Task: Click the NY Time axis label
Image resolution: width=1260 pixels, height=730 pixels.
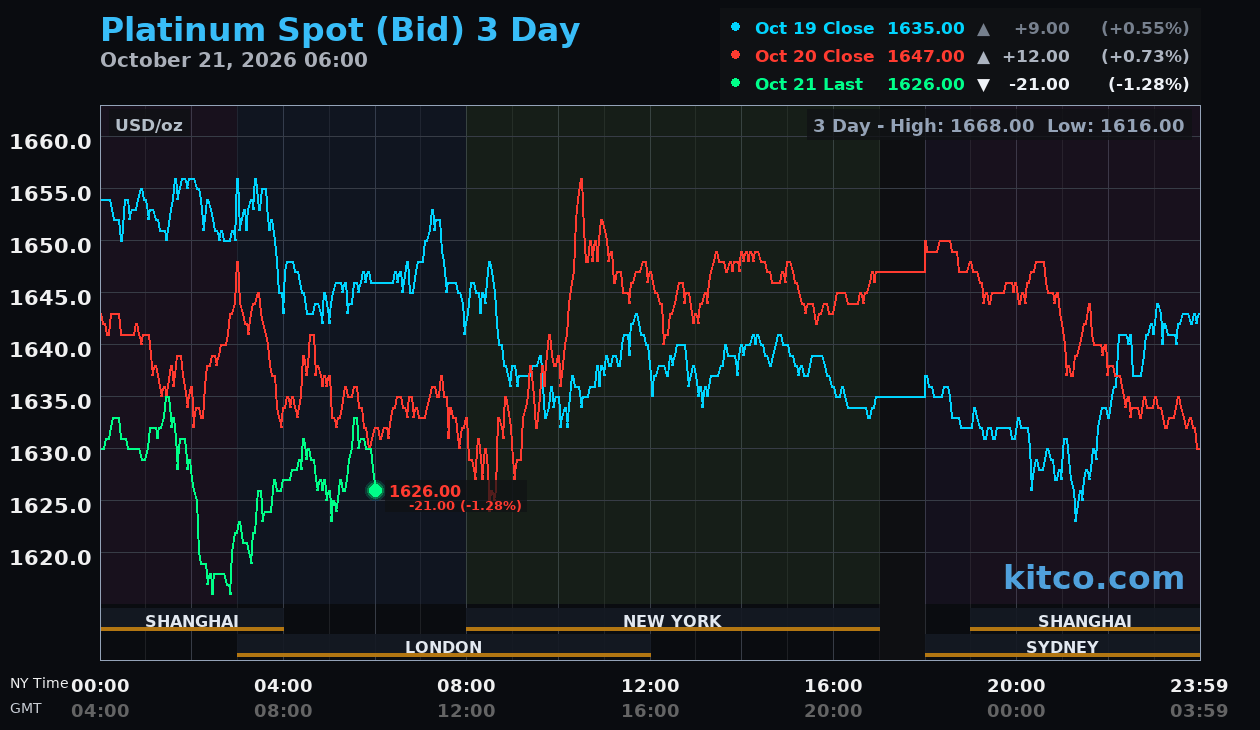Action: [x=39, y=683]
